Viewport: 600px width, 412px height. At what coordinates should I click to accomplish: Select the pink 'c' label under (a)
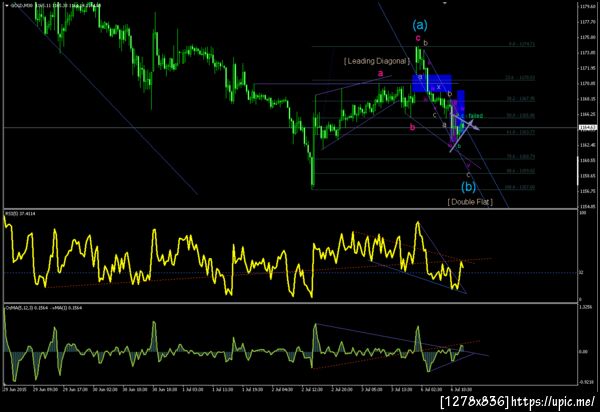(x=418, y=38)
